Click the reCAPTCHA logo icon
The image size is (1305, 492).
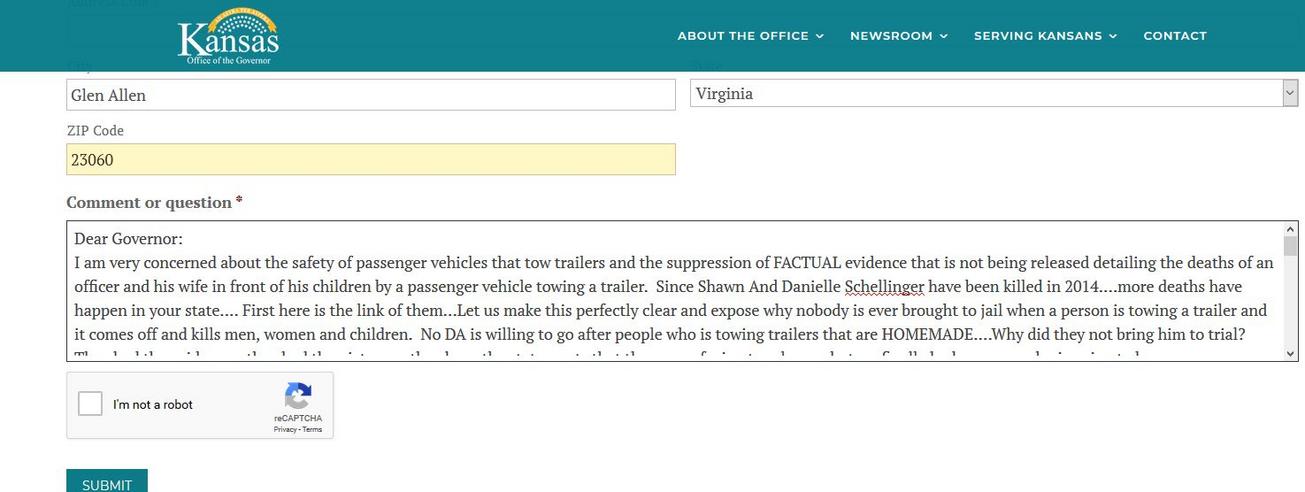click(x=298, y=396)
